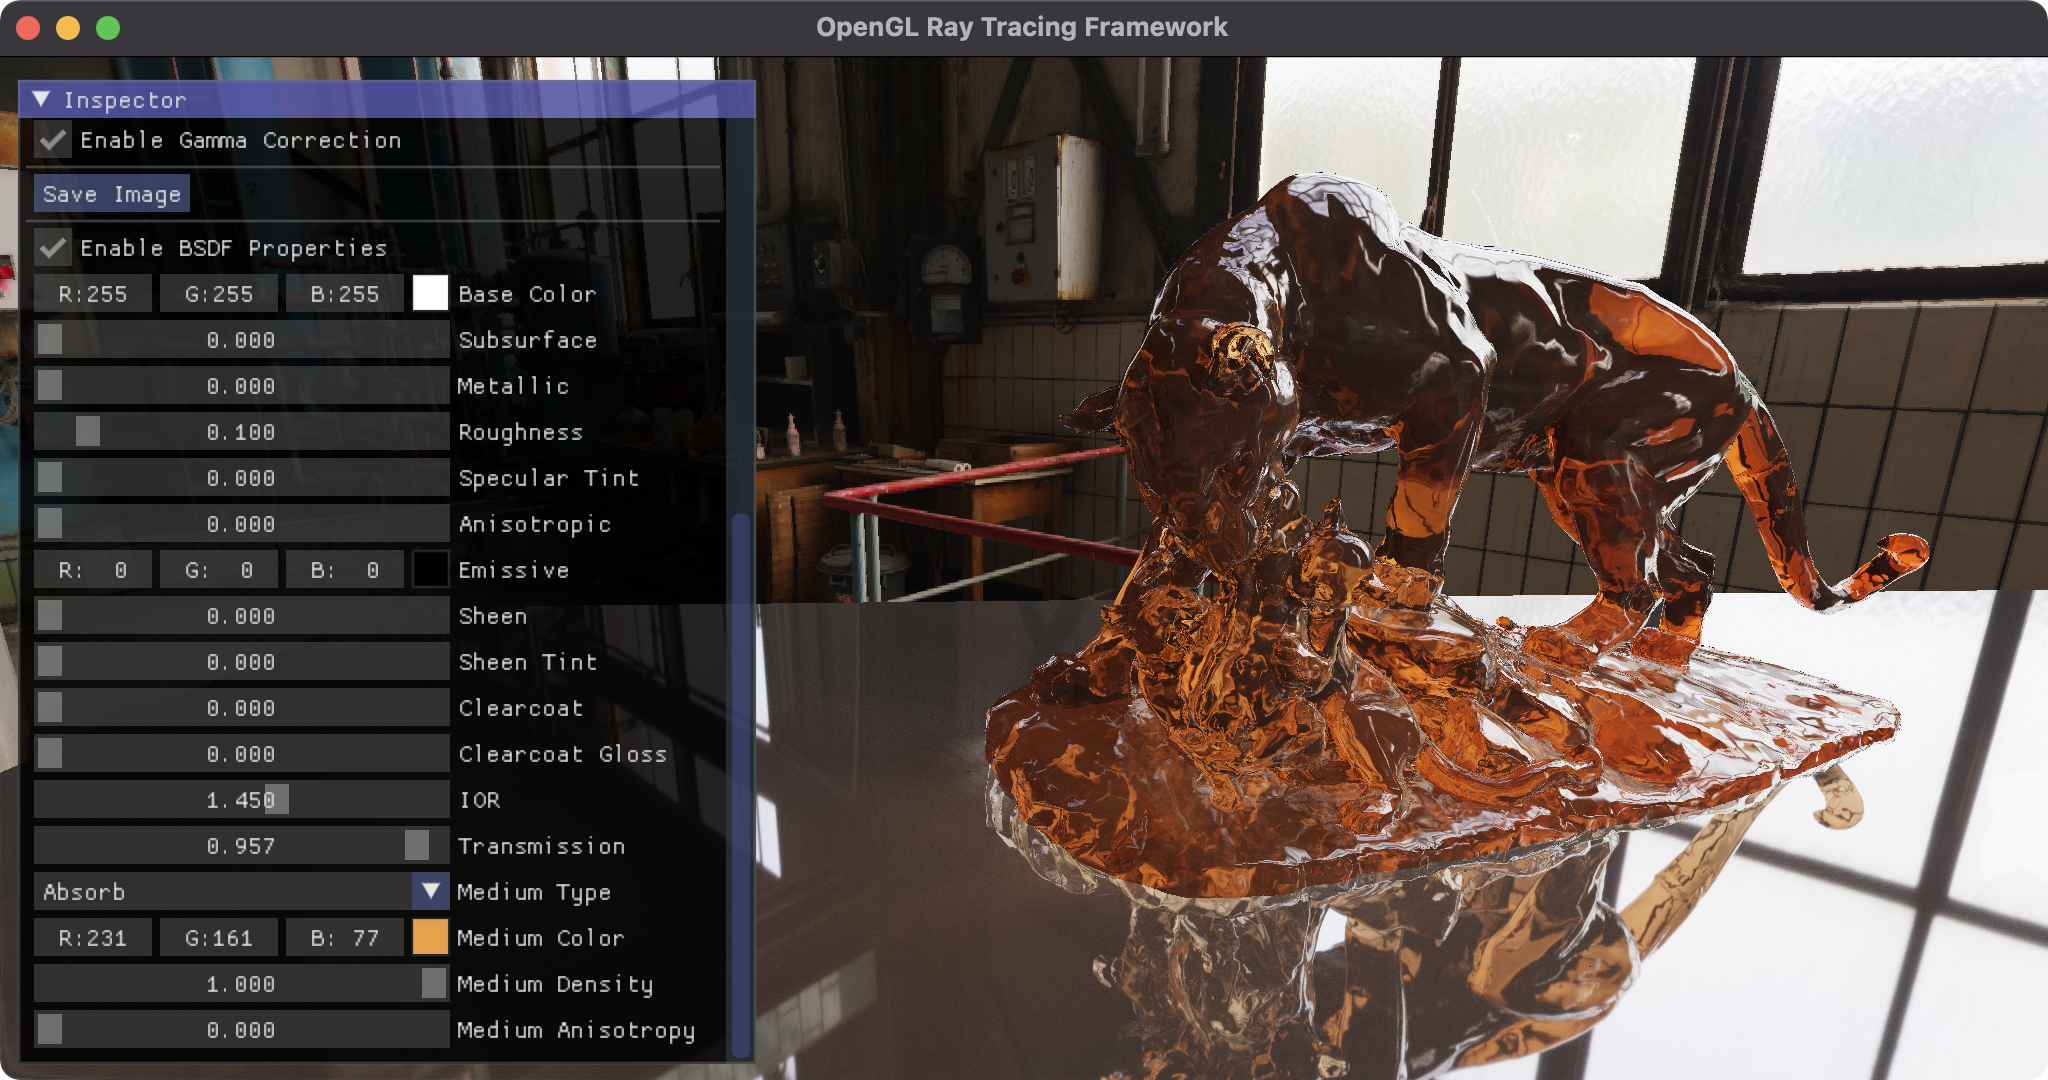This screenshot has width=2048, height=1080.
Task: Click the Transmission slider
Action: (241, 846)
